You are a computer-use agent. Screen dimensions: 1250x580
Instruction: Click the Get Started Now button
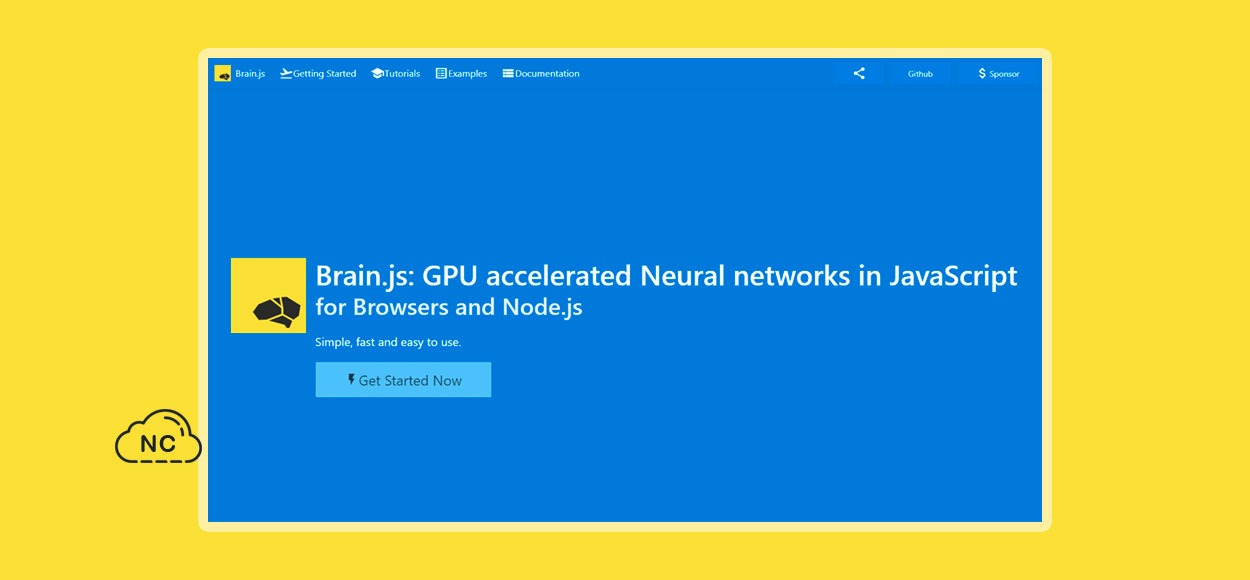coord(403,380)
